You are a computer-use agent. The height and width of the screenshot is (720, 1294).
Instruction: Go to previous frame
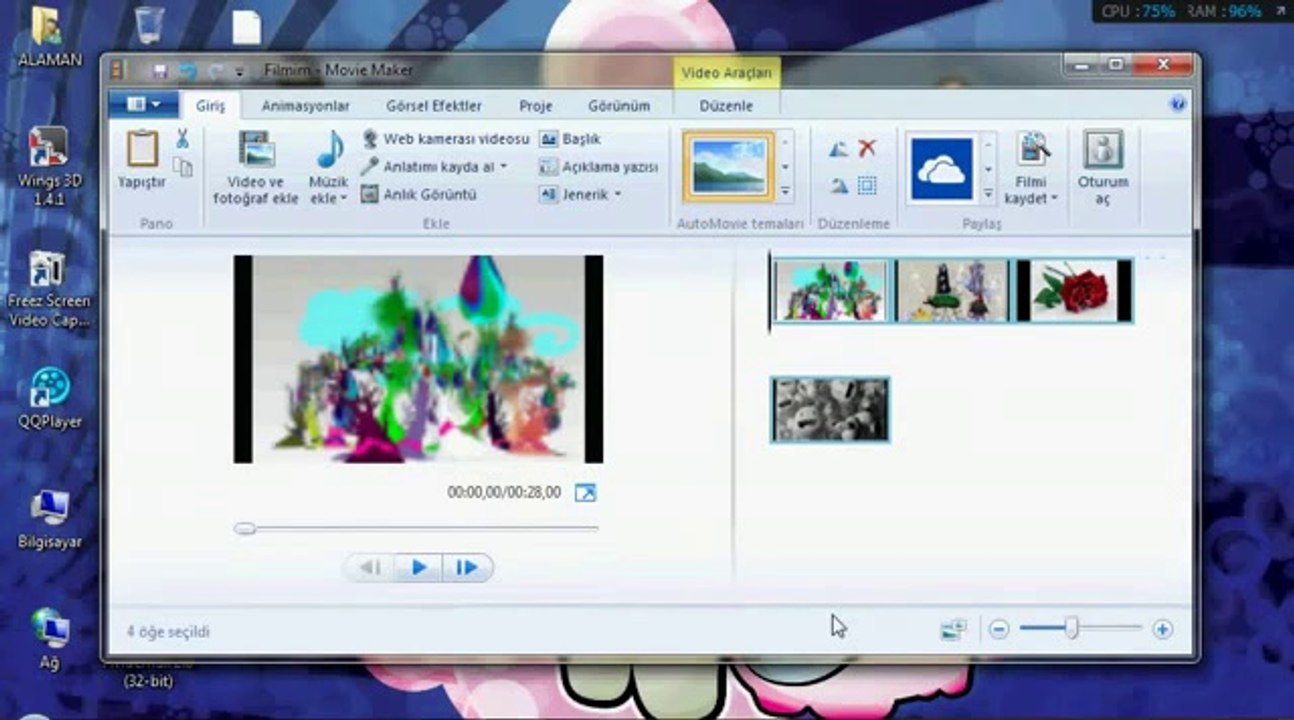pyautogui.click(x=370, y=568)
